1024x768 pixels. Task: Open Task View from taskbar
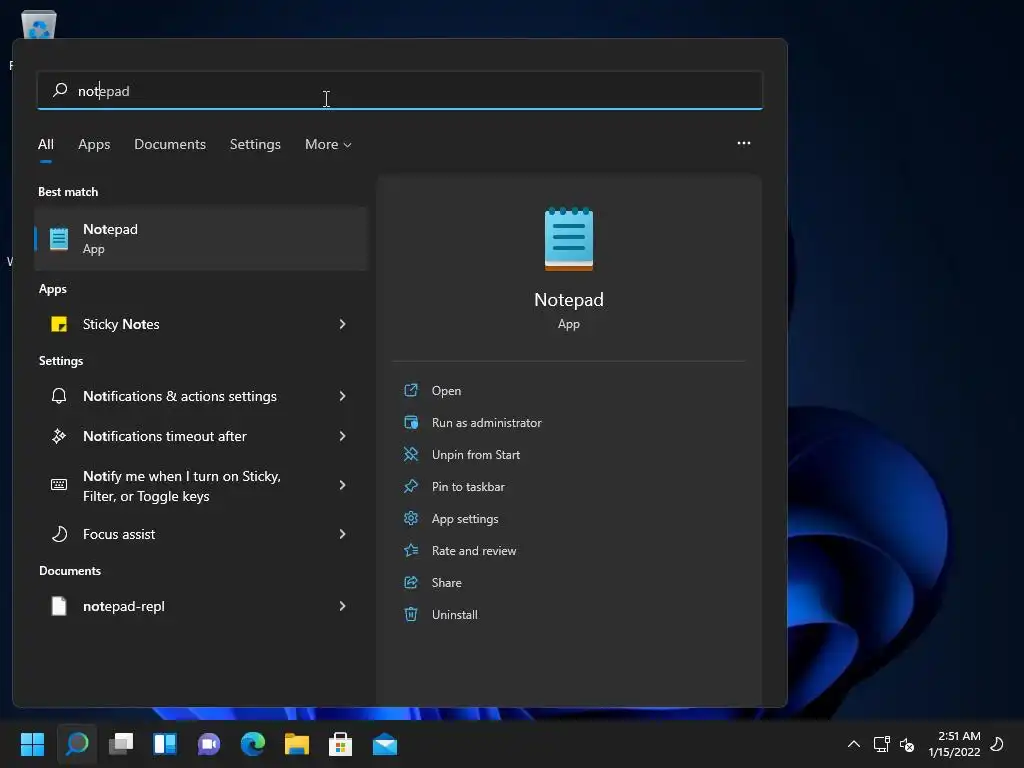pos(121,744)
